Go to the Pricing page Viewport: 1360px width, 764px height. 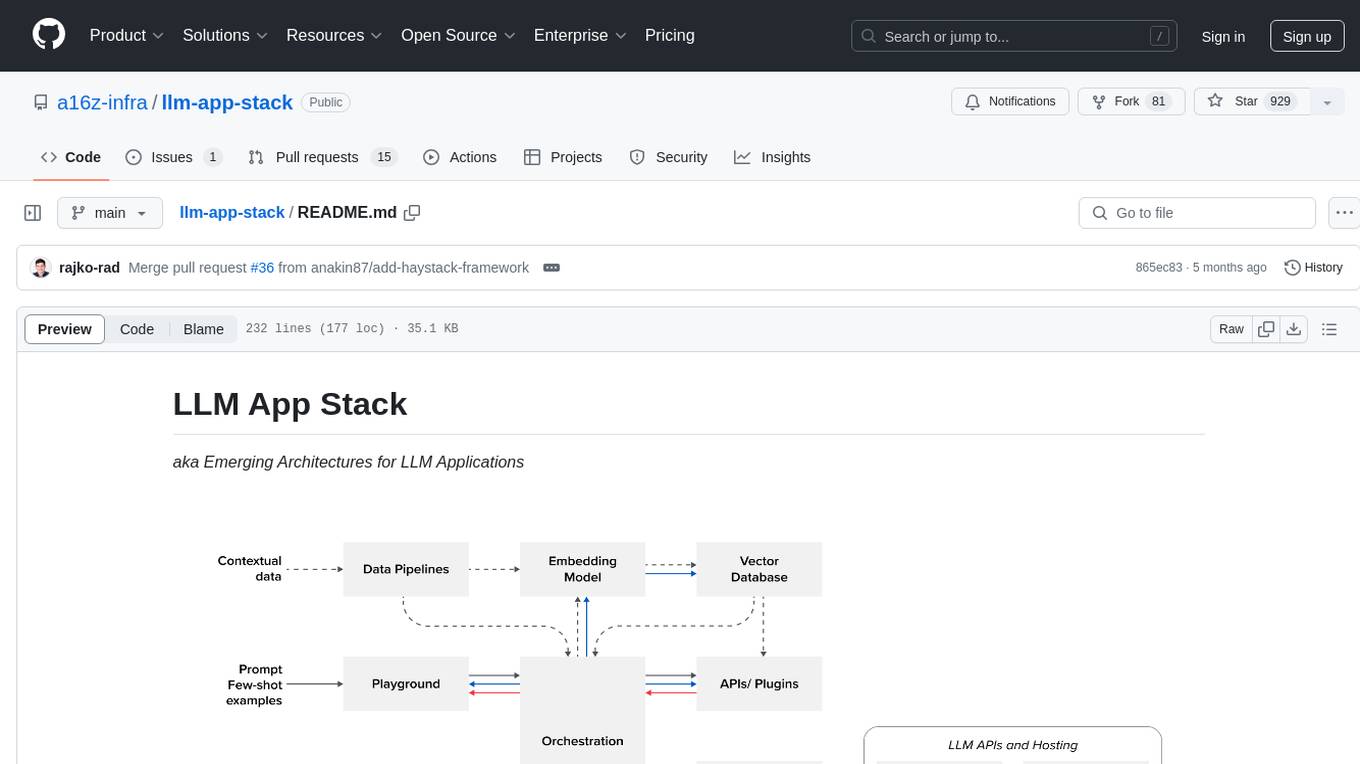[x=670, y=35]
